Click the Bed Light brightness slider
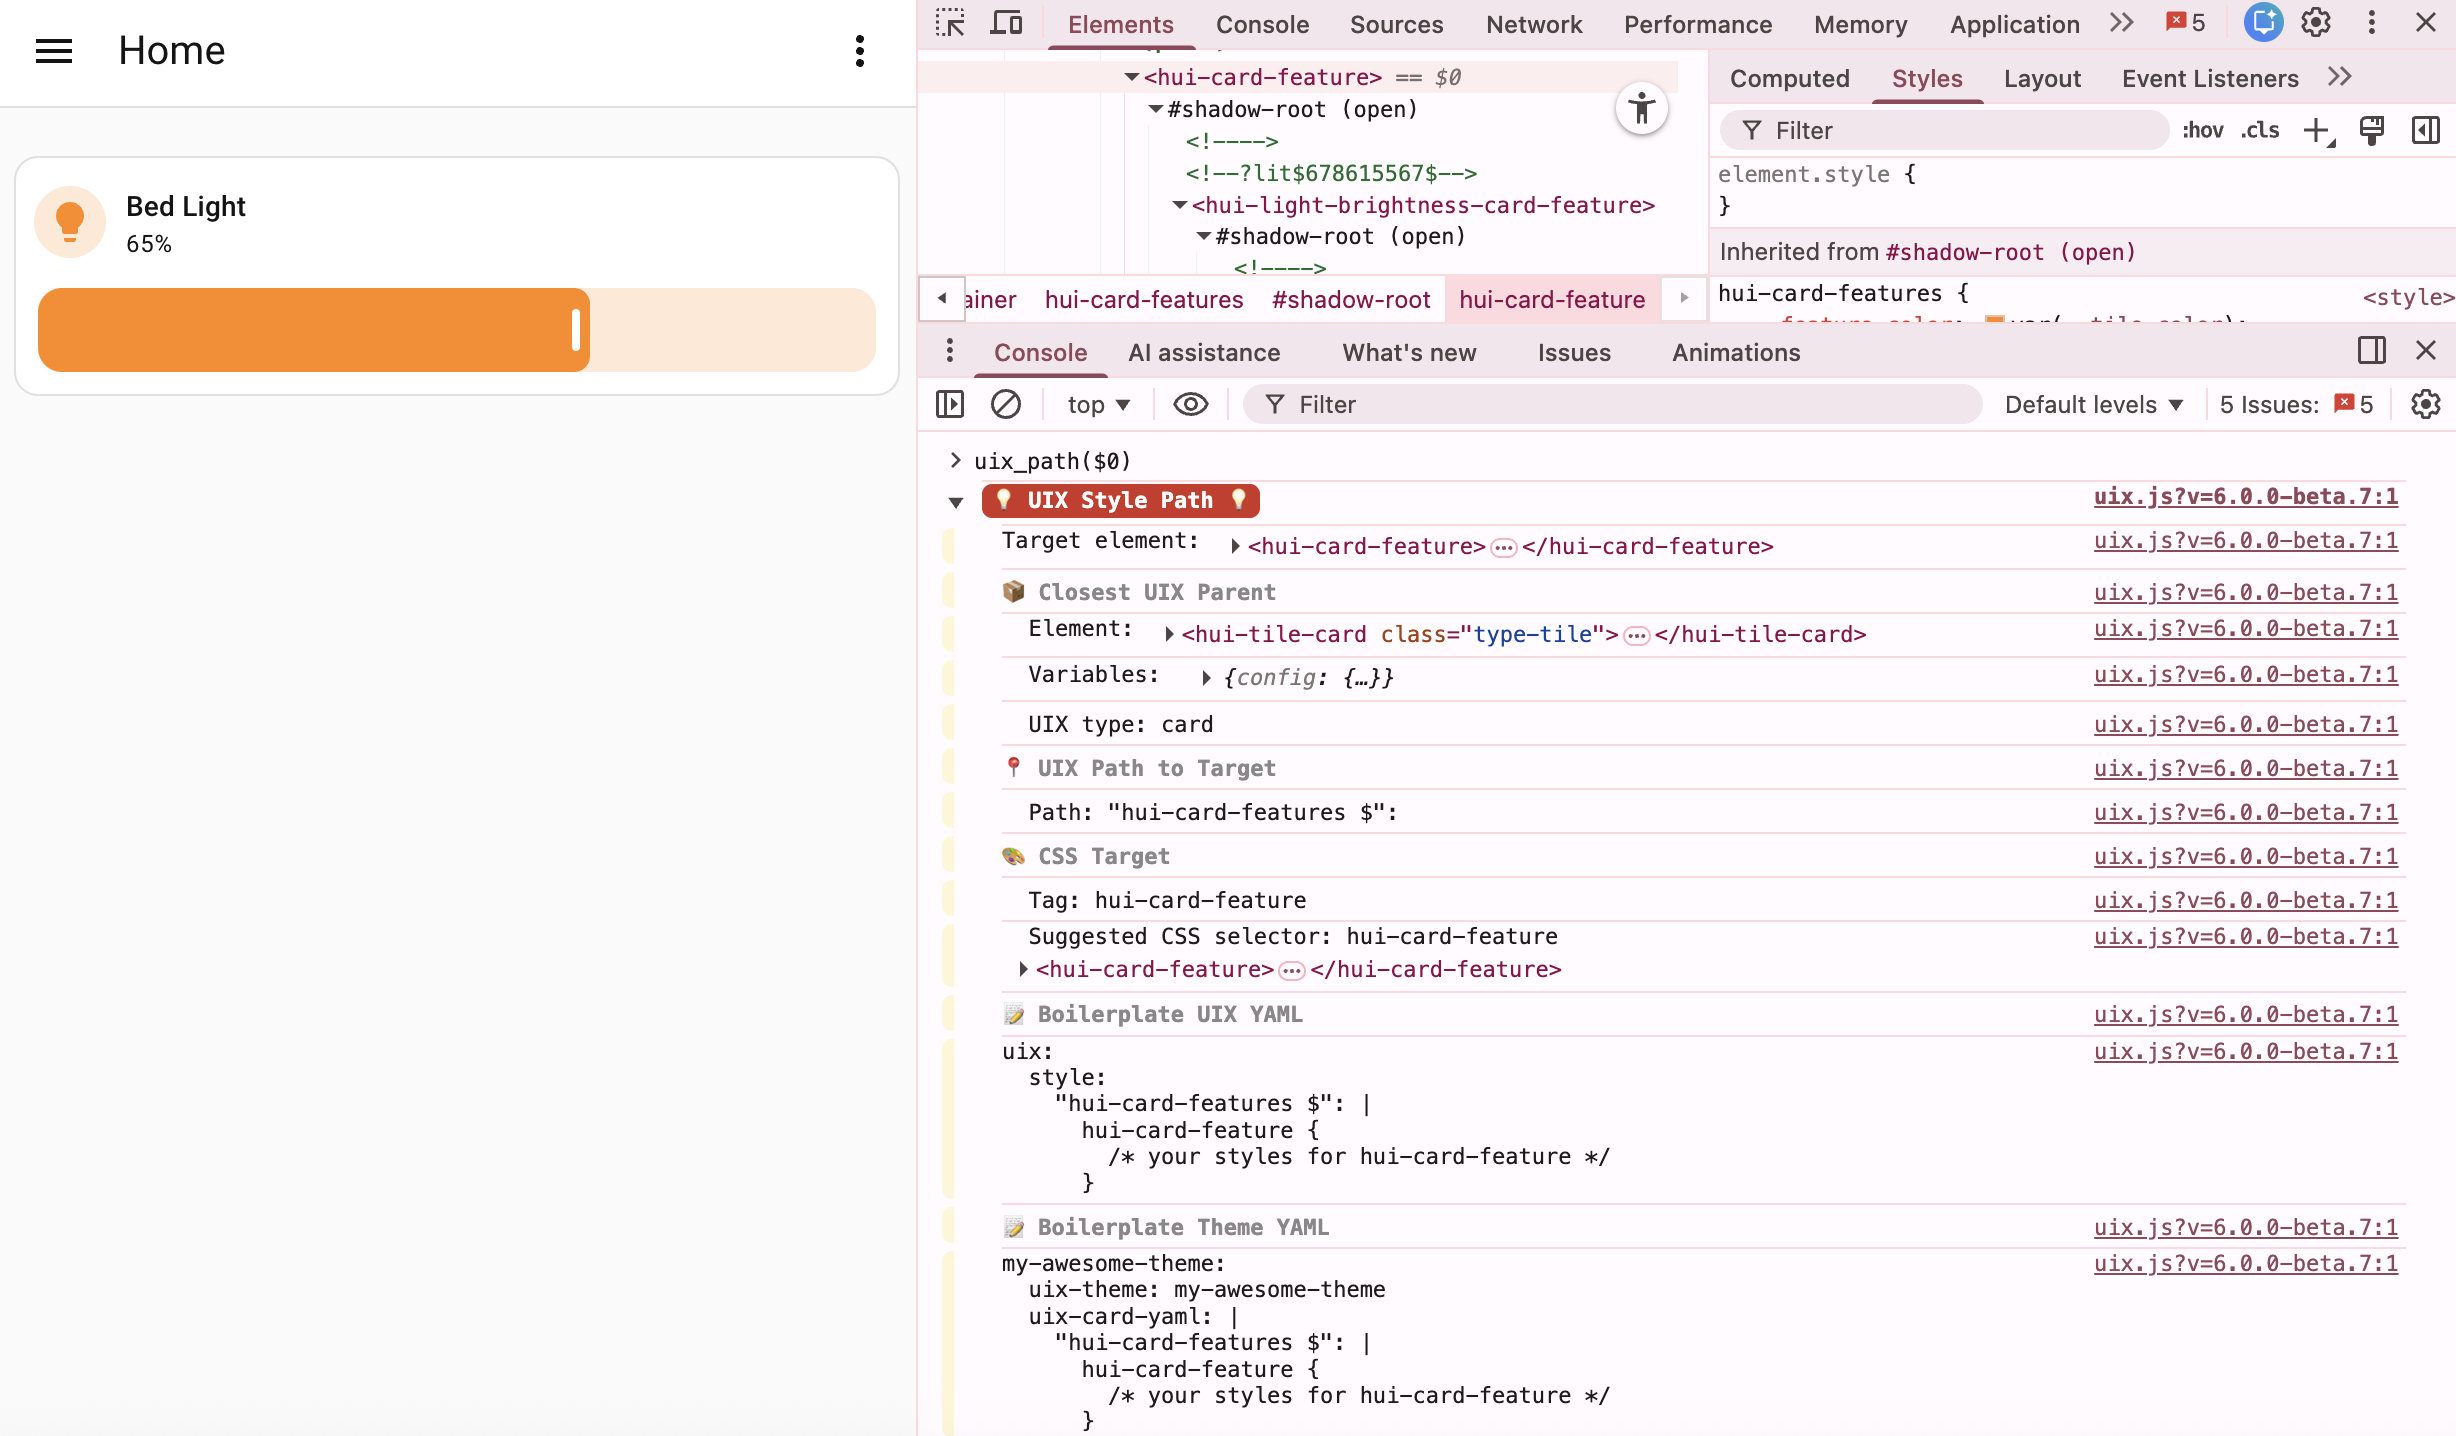2456x1436 pixels. (x=457, y=330)
